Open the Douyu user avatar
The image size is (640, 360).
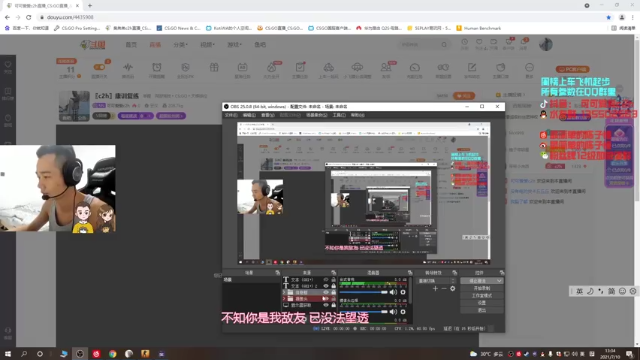tap(546, 44)
